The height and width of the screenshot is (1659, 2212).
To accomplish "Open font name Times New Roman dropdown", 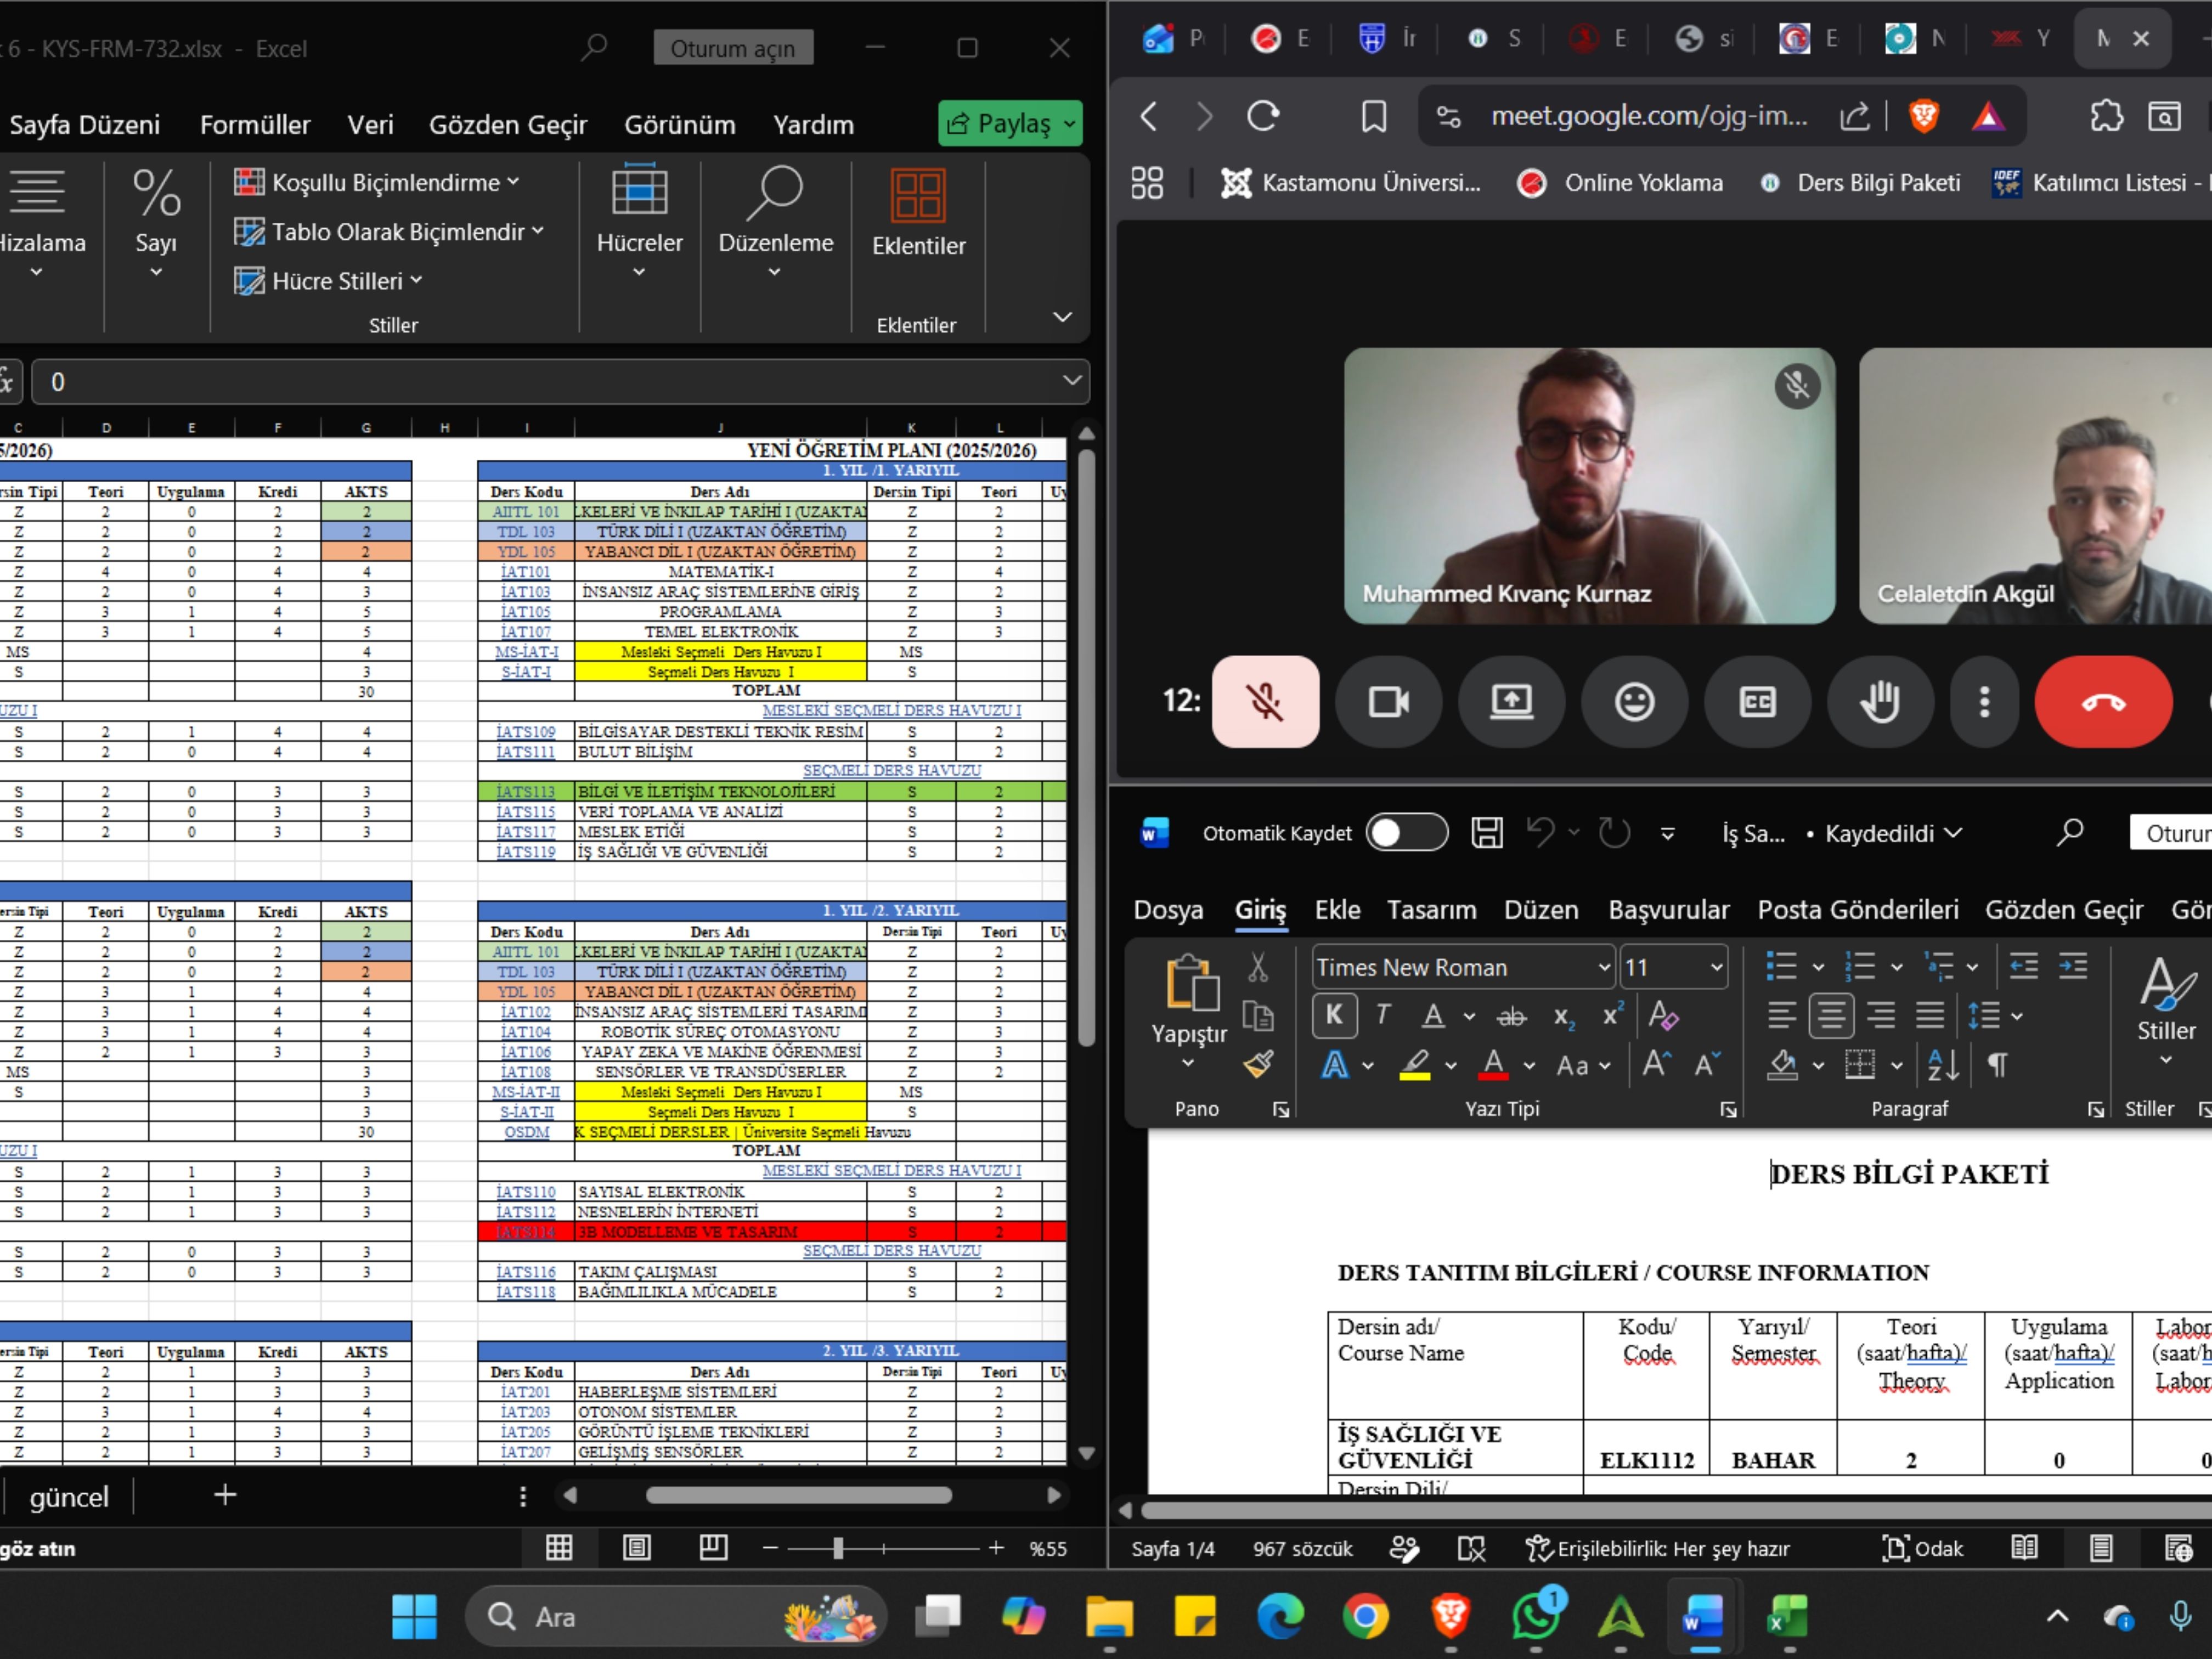I will [1603, 967].
